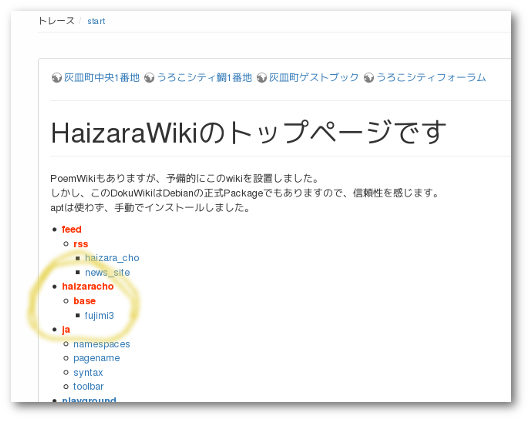
Task: Select the haizaracho namespace
Action: [x=88, y=287]
